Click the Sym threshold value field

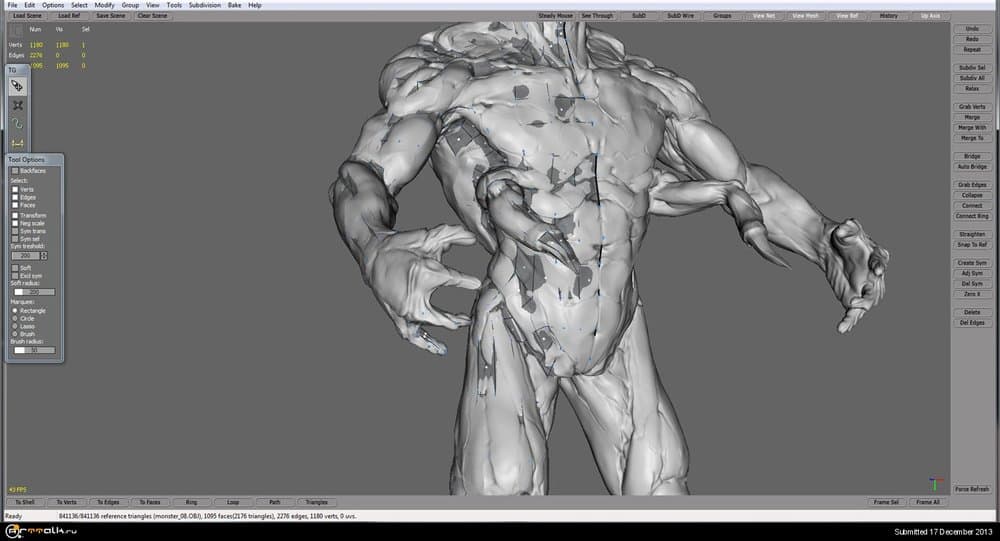coord(26,256)
